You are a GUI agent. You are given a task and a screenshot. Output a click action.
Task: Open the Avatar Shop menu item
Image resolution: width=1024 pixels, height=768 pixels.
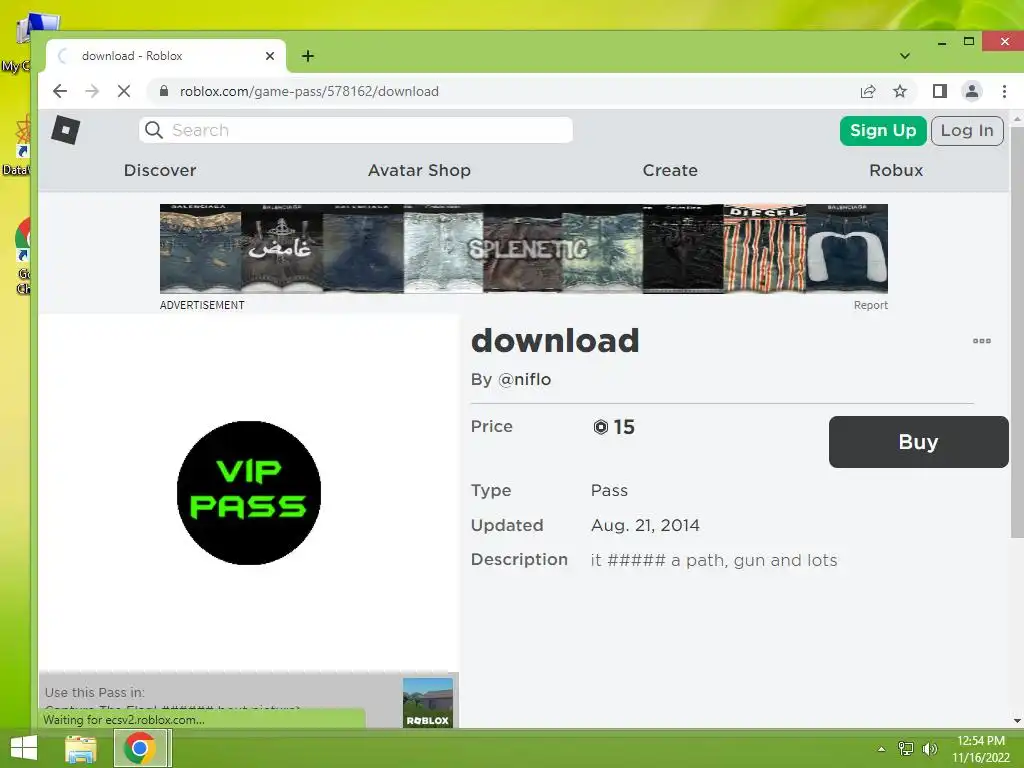click(x=419, y=170)
